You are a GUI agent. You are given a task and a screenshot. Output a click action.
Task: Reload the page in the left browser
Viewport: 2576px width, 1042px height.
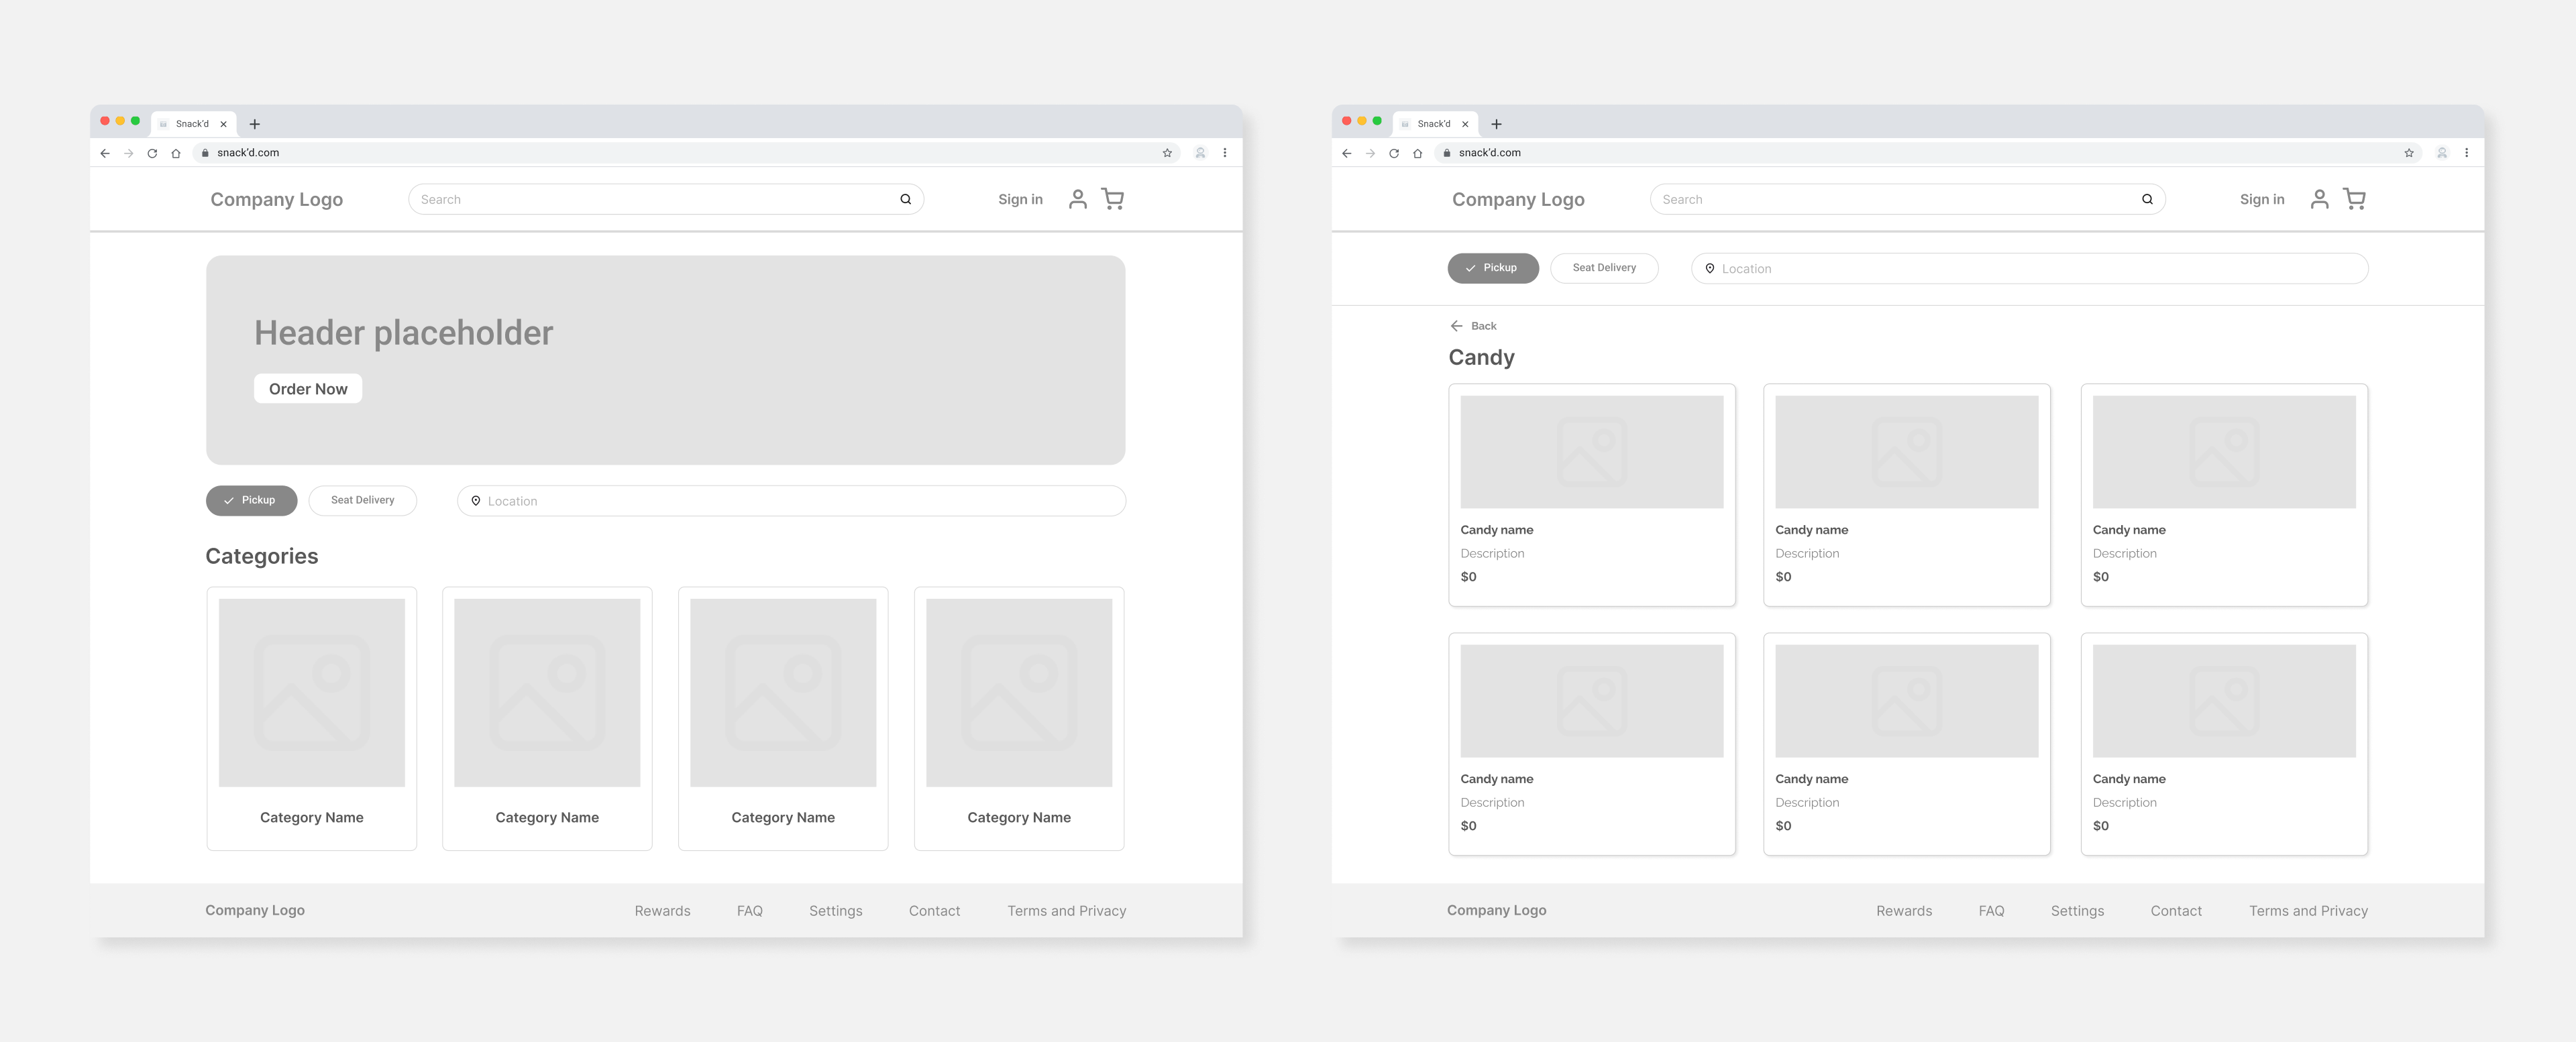coord(152,153)
